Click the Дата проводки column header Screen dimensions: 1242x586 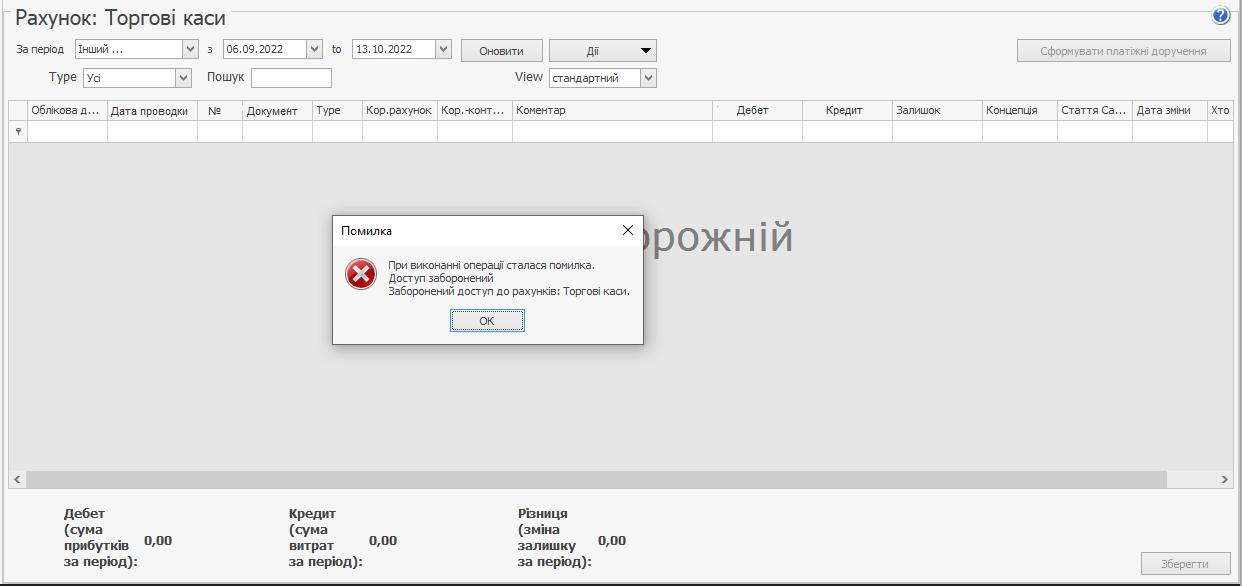150,111
